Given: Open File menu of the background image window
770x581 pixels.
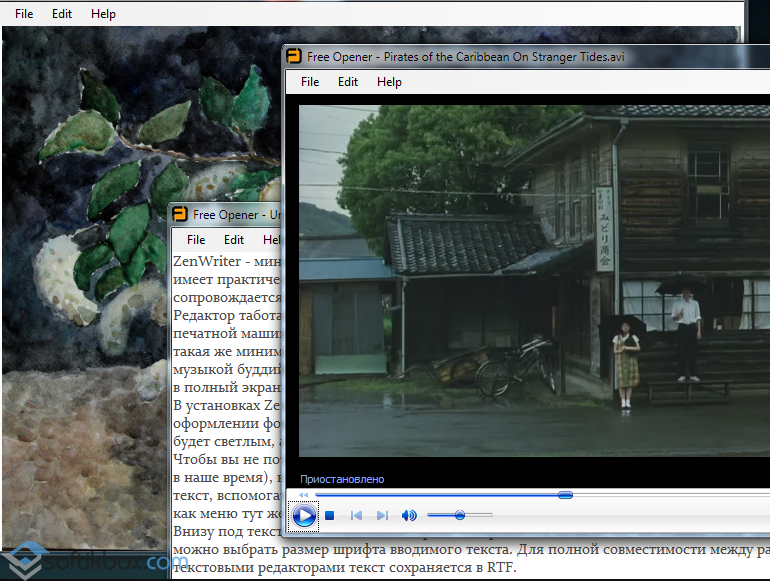Looking at the screenshot, I should coord(24,14).
